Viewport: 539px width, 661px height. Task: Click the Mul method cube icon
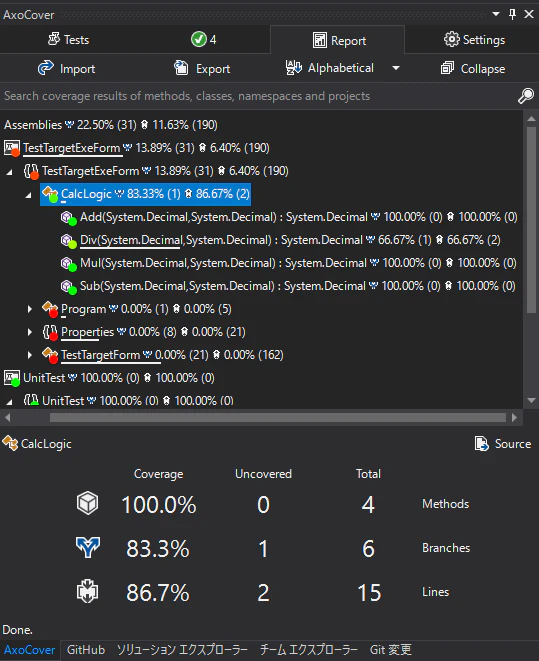point(69,263)
